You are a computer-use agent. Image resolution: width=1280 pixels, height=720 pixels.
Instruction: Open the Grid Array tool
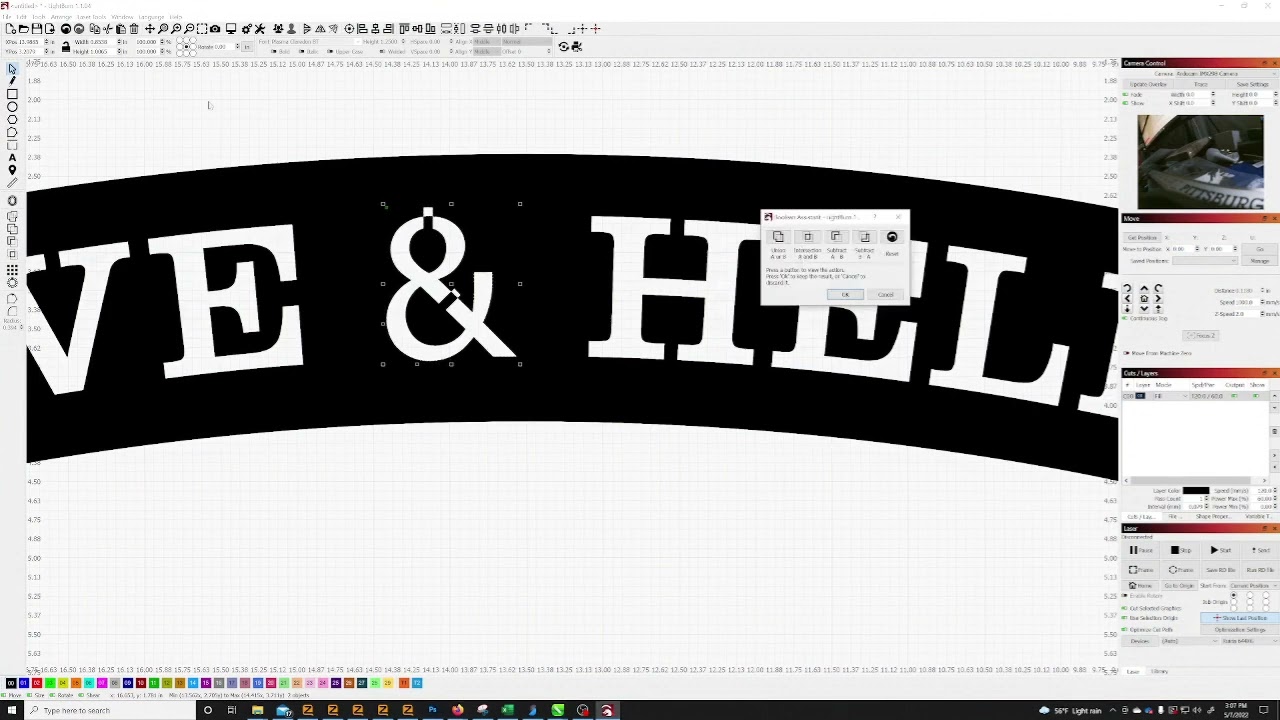pos(12,271)
